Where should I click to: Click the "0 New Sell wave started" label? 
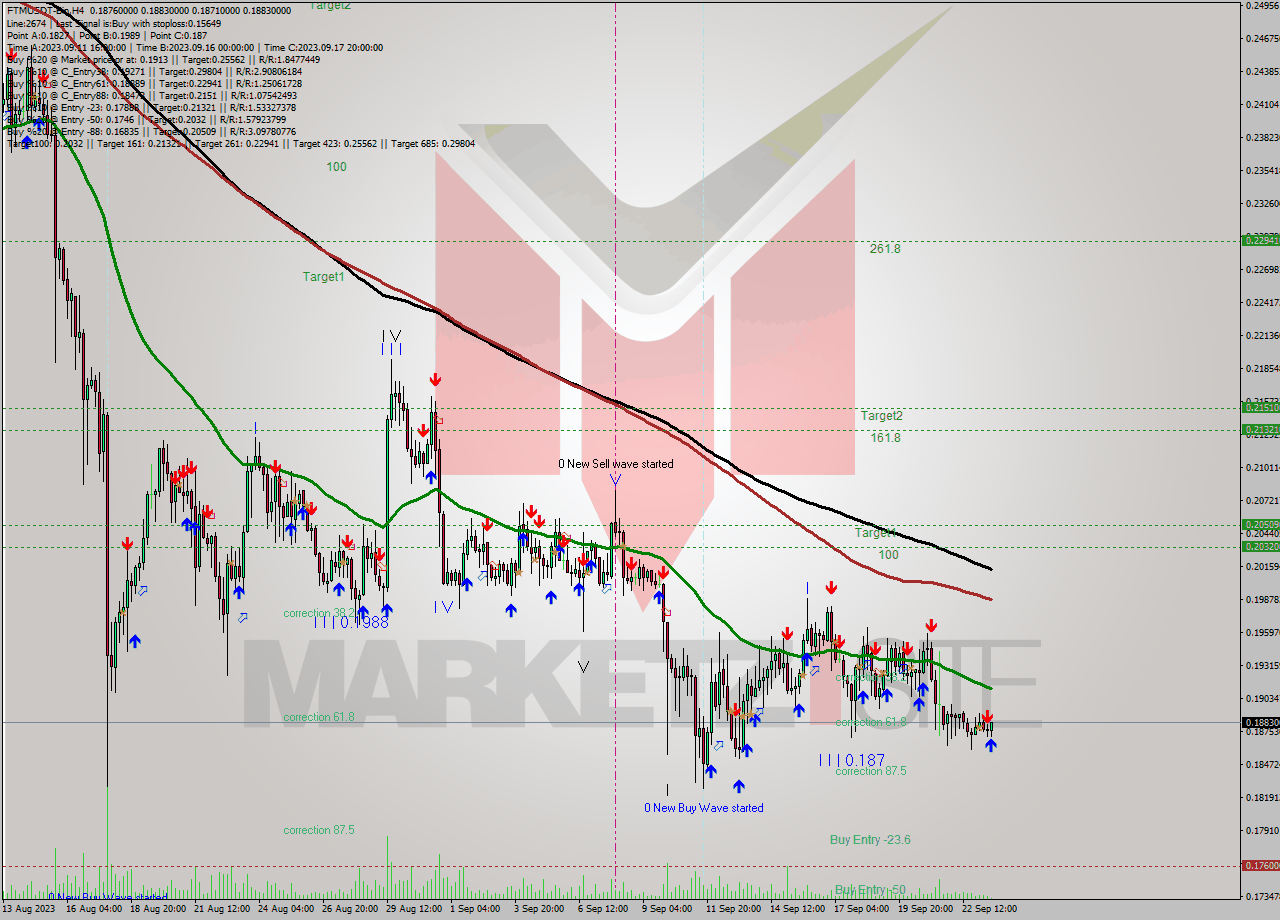pyautogui.click(x=616, y=464)
